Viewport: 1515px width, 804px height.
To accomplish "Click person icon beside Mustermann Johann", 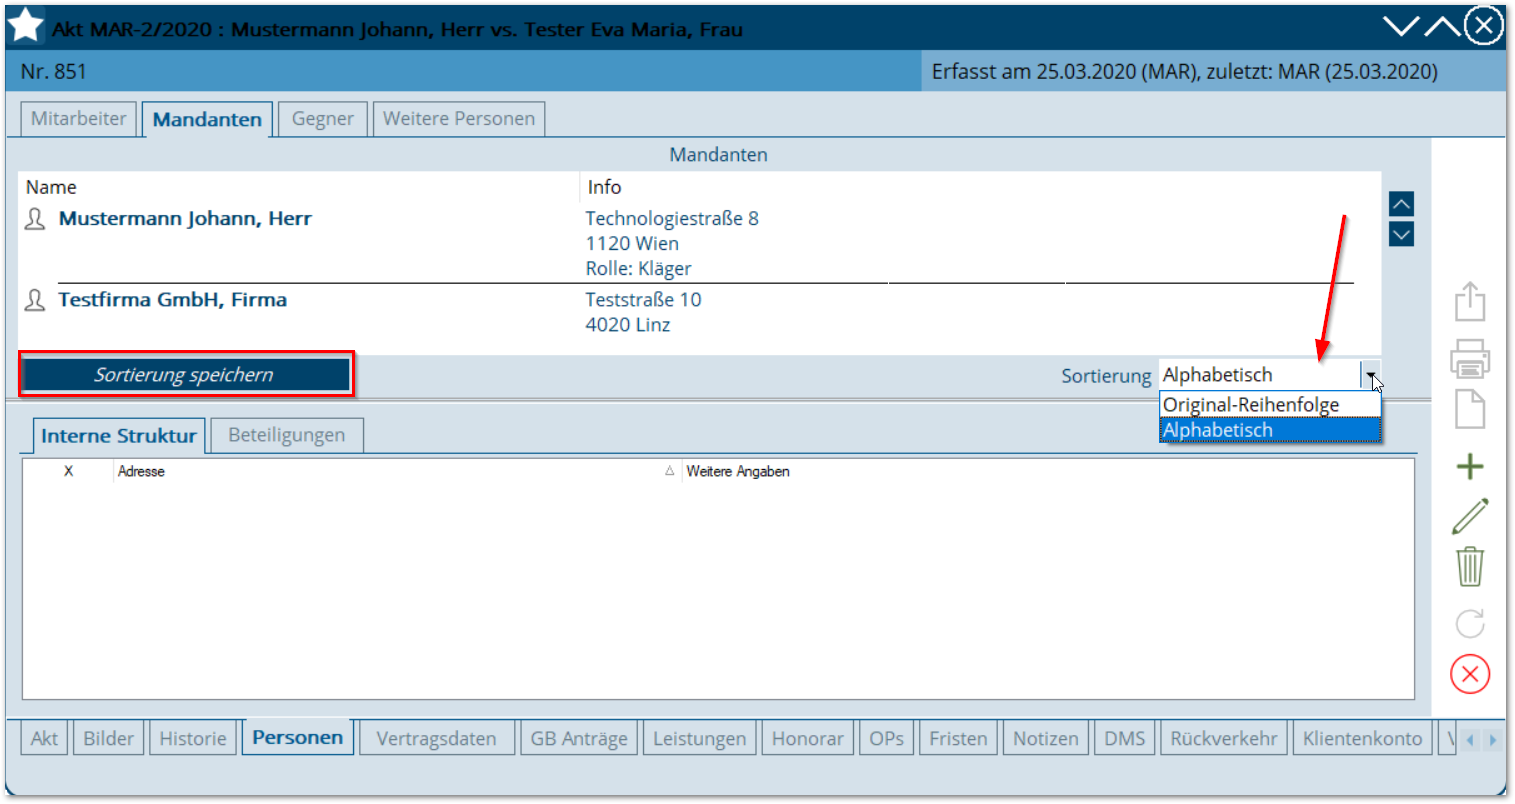I will coord(35,219).
